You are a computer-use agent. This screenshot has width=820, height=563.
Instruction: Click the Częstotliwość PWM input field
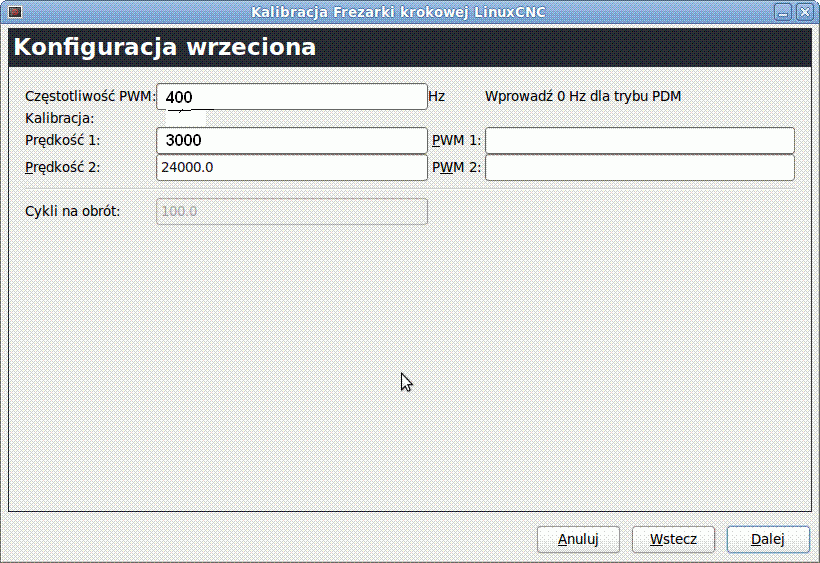[x=292, y=97]
